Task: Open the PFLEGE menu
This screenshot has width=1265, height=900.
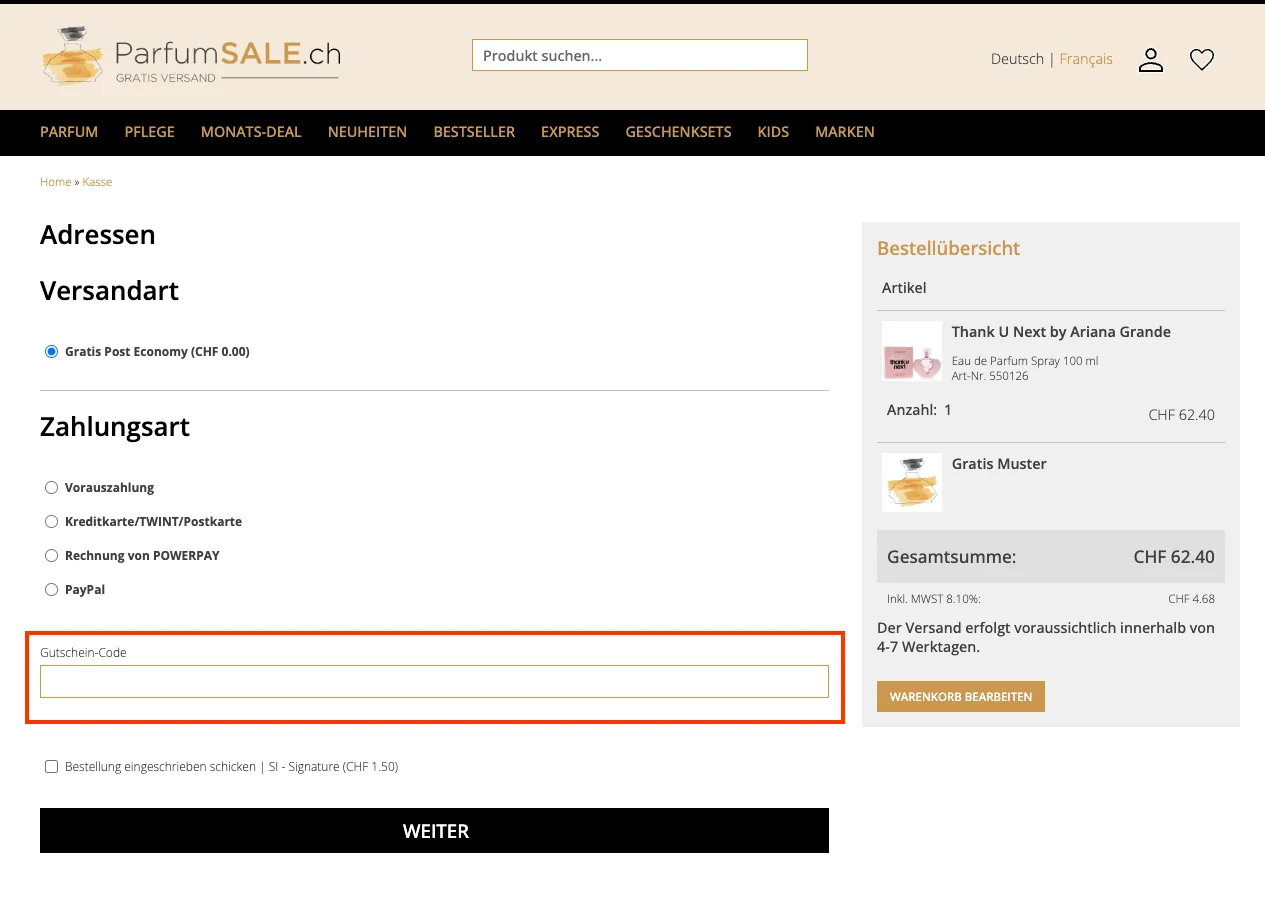Action: [150, 132]
